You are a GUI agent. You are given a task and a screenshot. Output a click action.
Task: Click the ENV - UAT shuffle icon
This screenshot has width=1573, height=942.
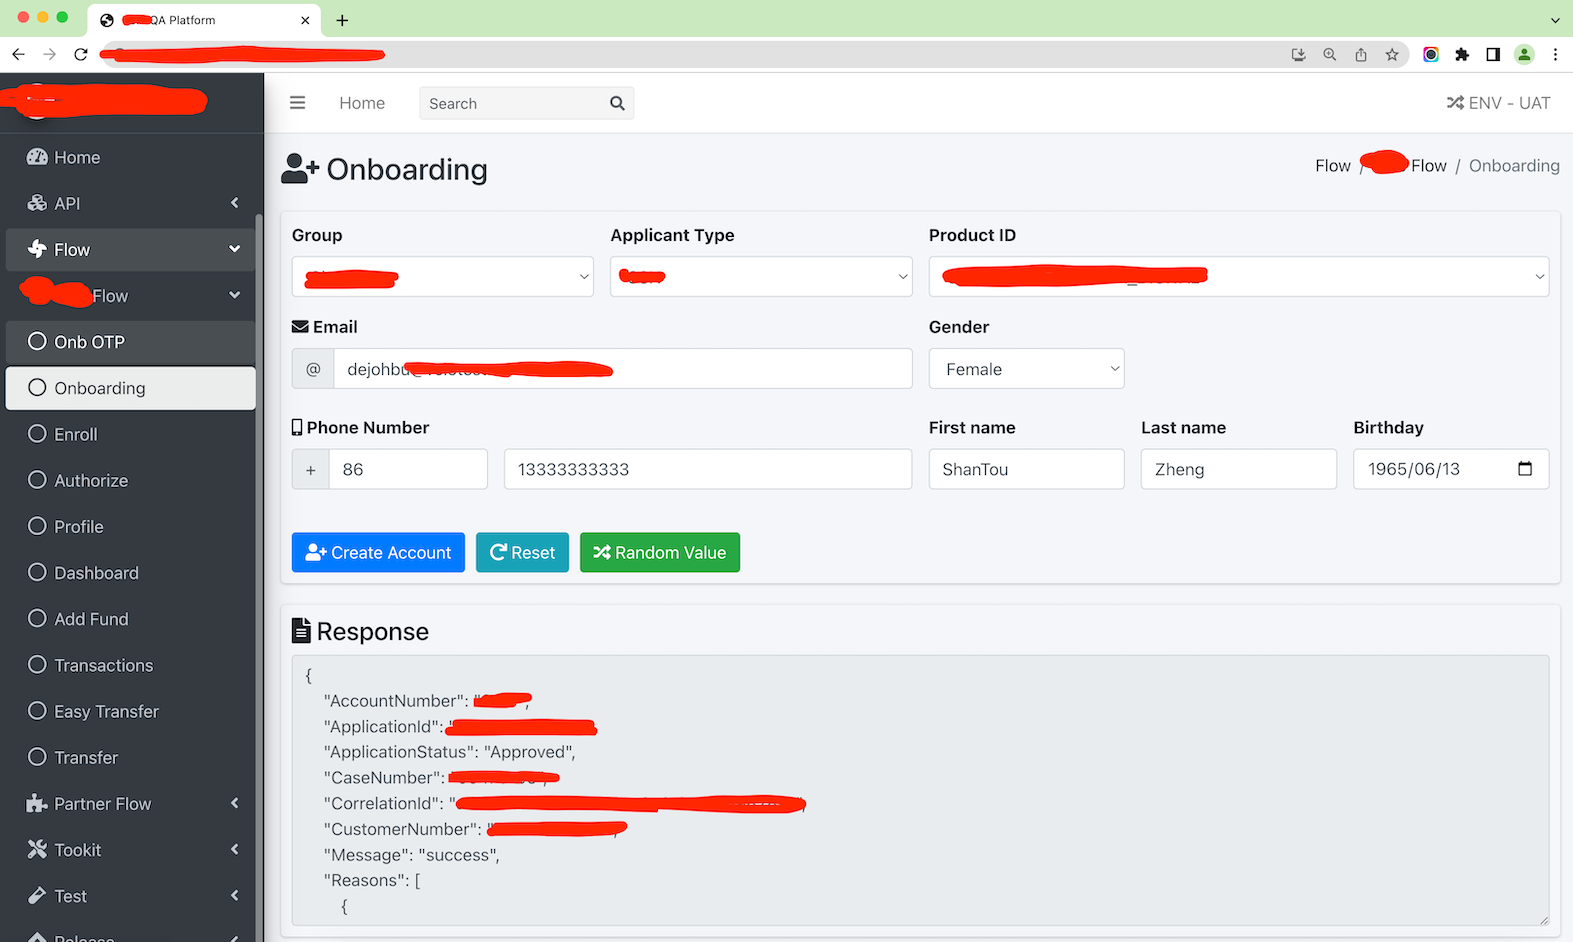pyautogui.click(x=1455, y=103)
